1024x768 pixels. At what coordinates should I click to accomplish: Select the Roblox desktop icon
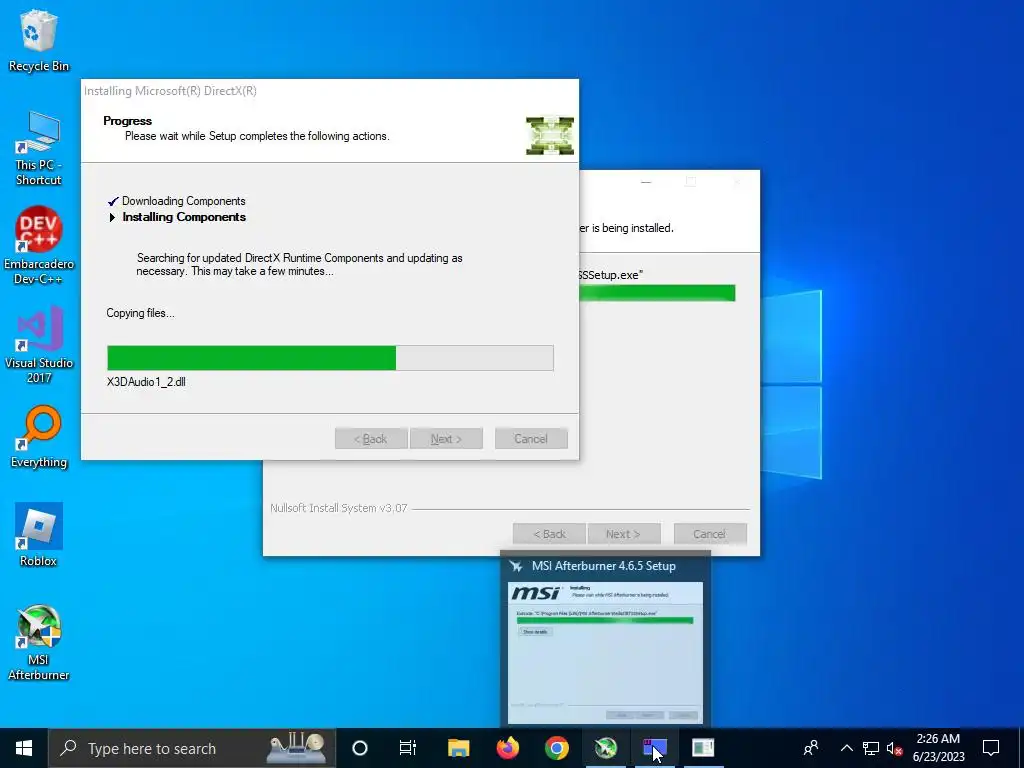coord(39,534)
